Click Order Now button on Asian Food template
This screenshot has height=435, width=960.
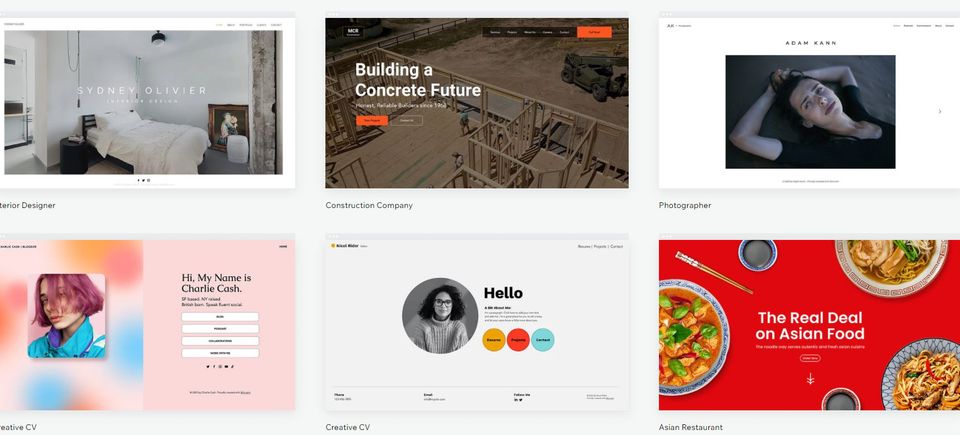[809, 358]
